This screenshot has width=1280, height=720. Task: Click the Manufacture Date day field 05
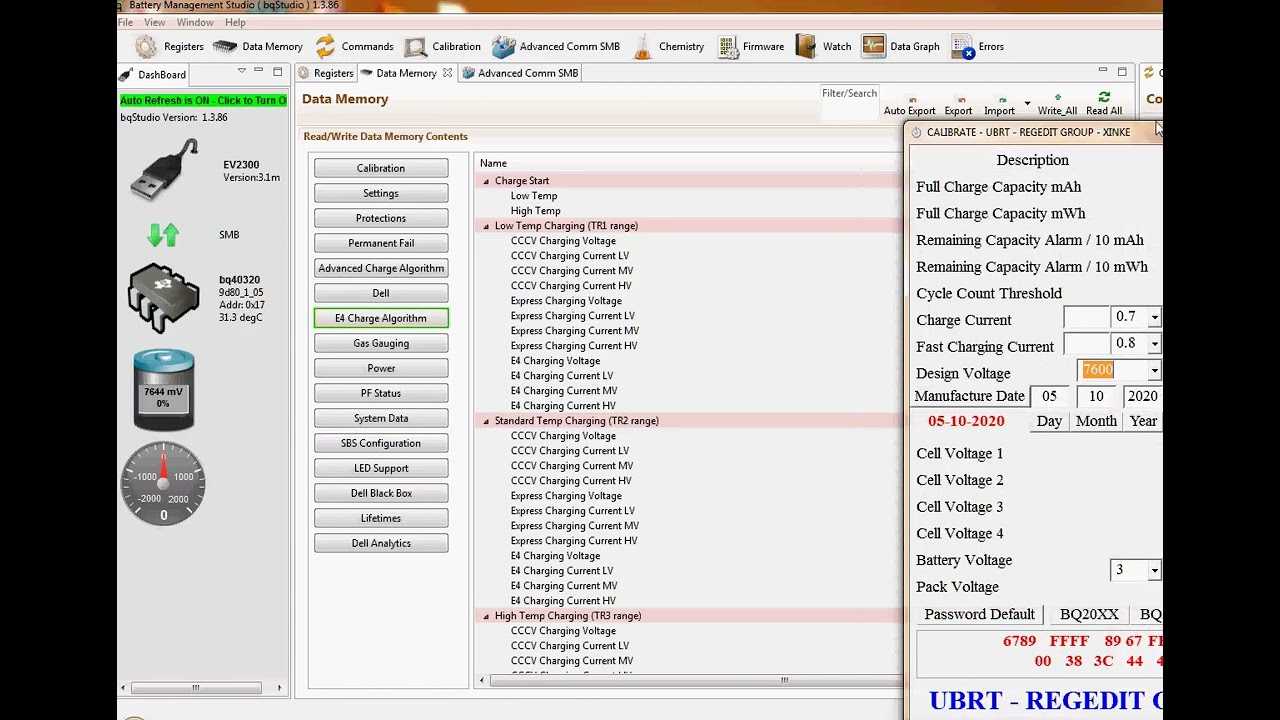(1049, 396)
